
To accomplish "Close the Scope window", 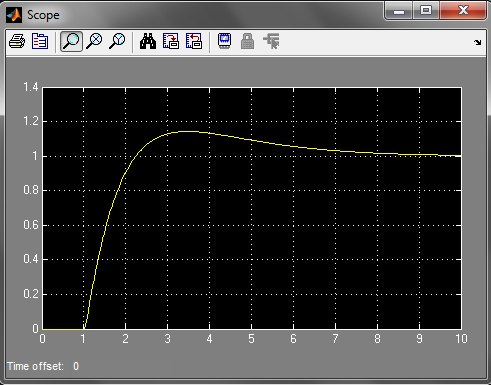I will [x=463, y=11].
